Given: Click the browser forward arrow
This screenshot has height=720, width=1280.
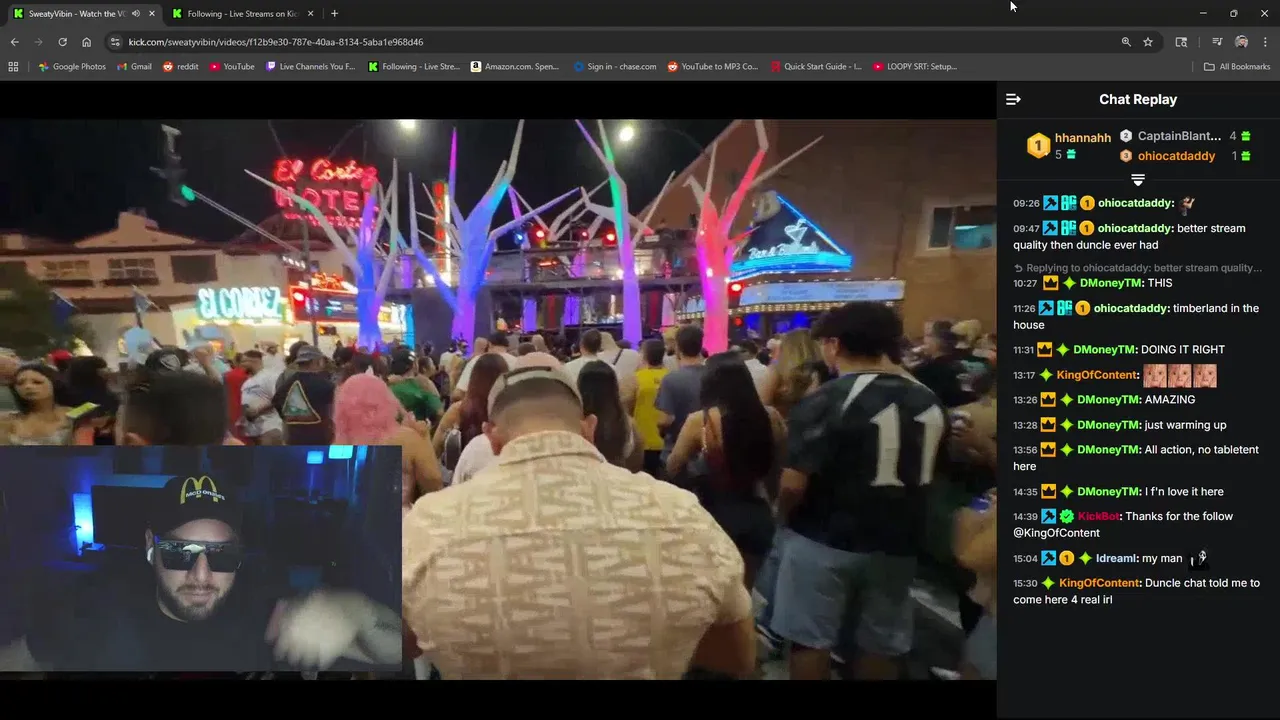Looking at the screenshot, I should point(38,42).
